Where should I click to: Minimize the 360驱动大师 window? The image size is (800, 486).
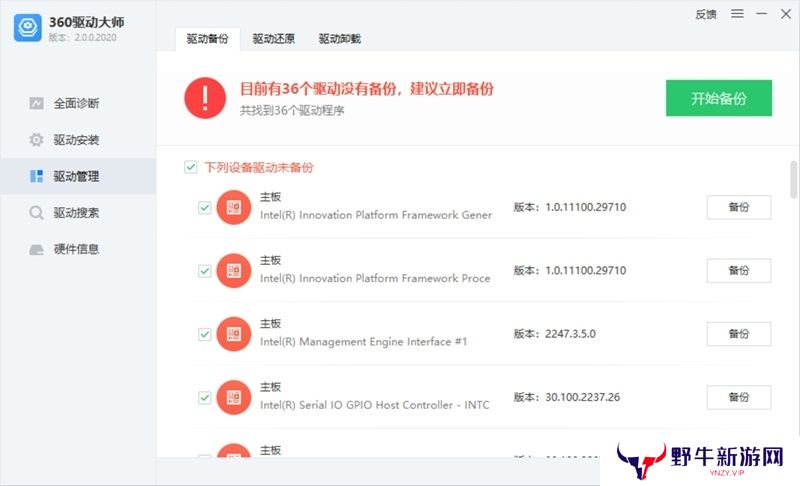tap(762, 14)
